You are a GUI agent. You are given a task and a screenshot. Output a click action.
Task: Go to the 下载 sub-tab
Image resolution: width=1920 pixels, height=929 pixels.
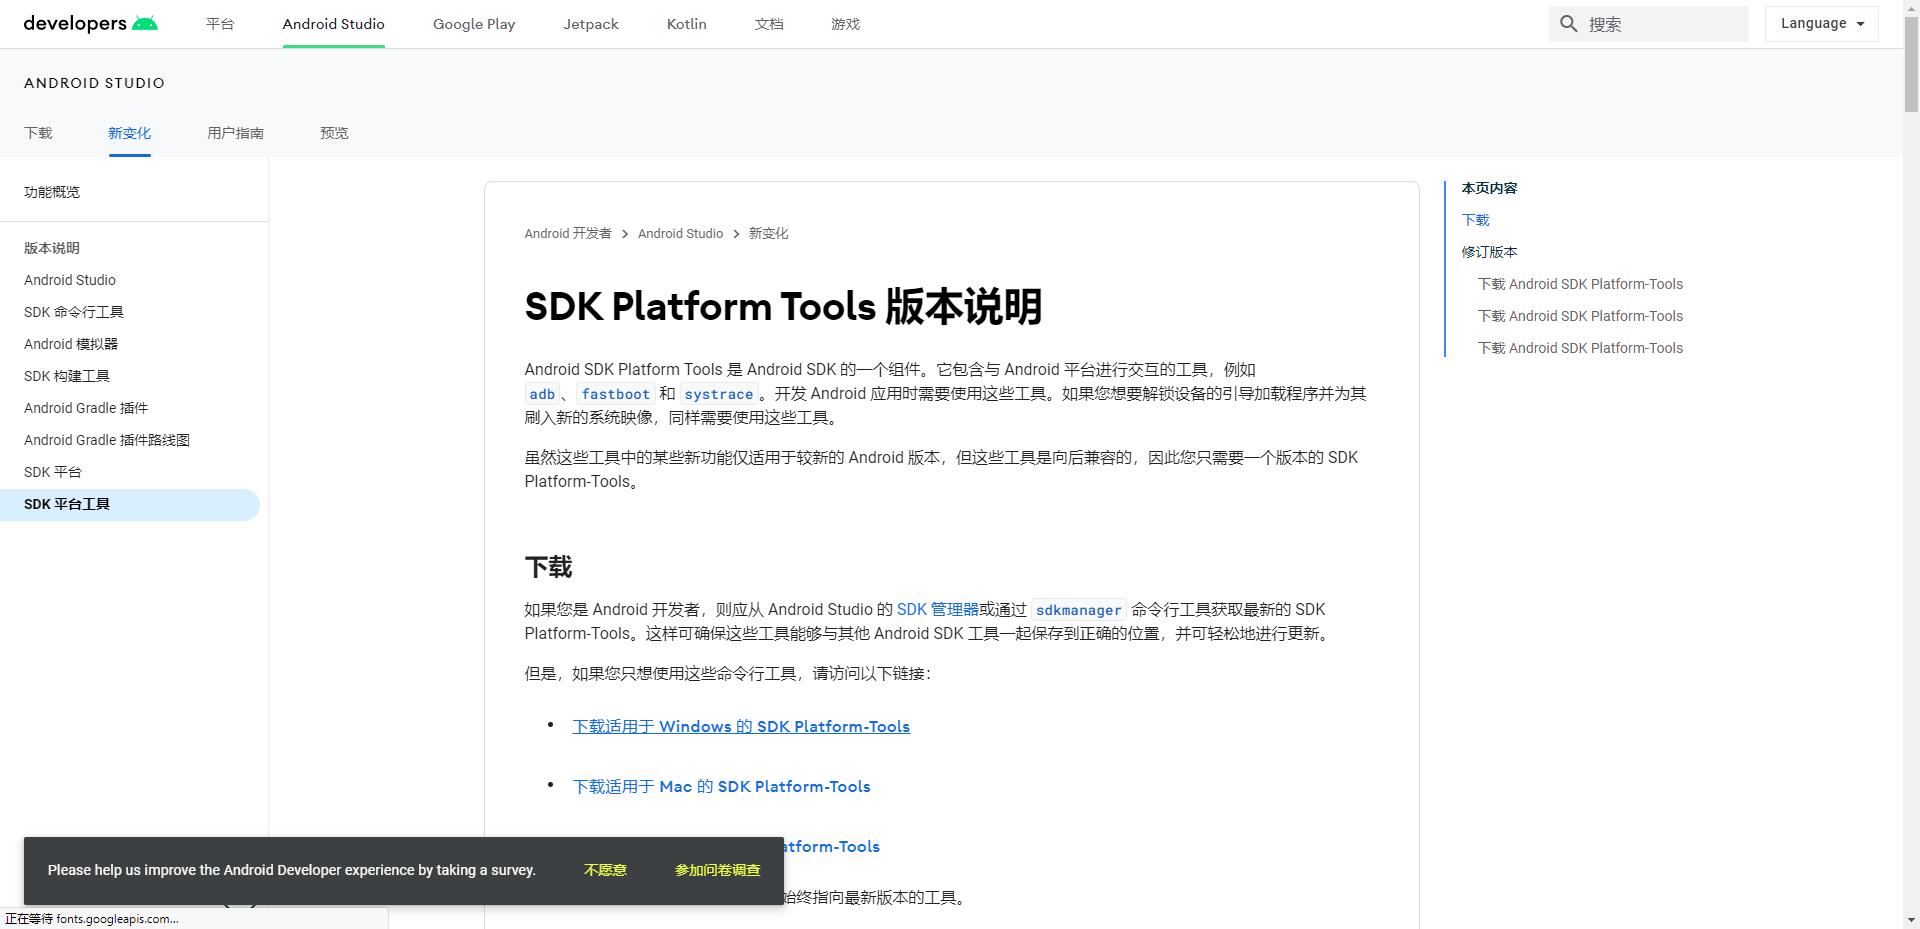point(38,133)
